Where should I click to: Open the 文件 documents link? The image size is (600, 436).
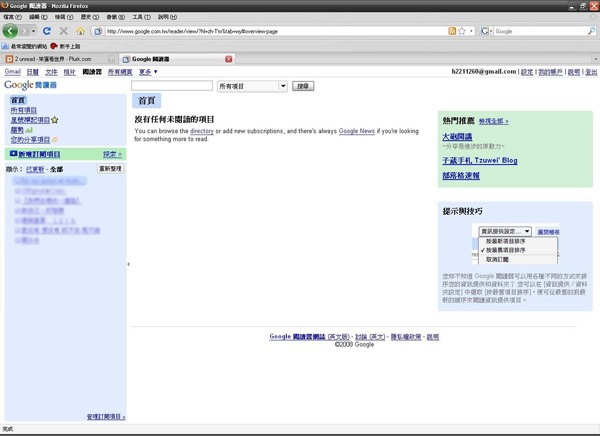pos(51,72)
